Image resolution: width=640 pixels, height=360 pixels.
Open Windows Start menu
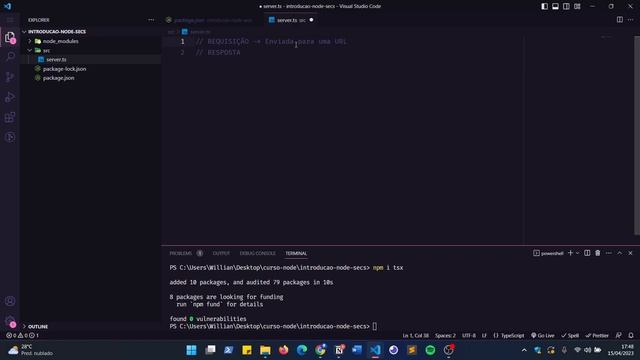[191, 350]
